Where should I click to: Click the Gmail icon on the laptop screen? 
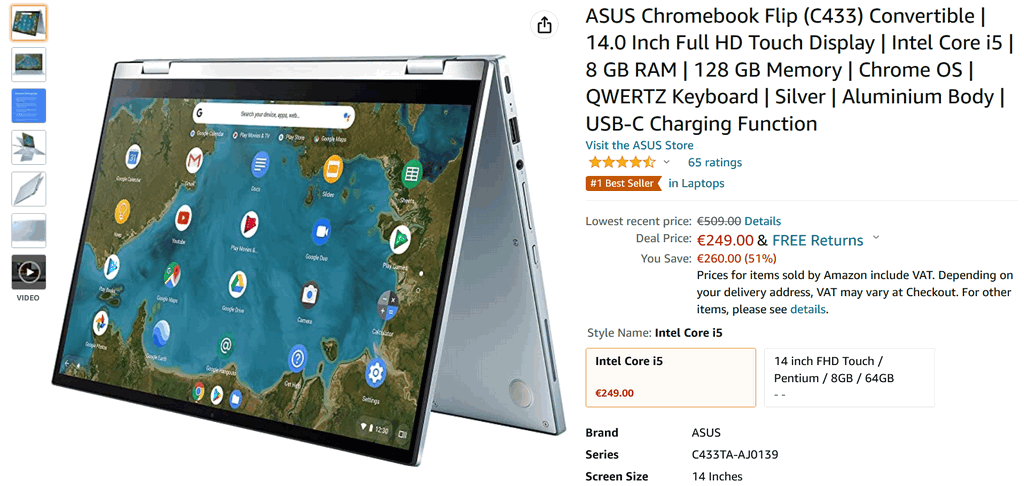tap(194, 160)
